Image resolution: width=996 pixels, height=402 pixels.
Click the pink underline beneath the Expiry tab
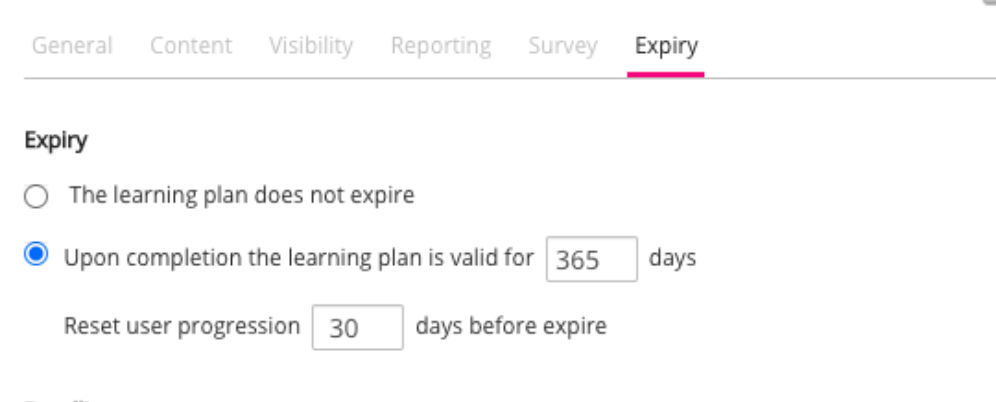tap(666, 73)
